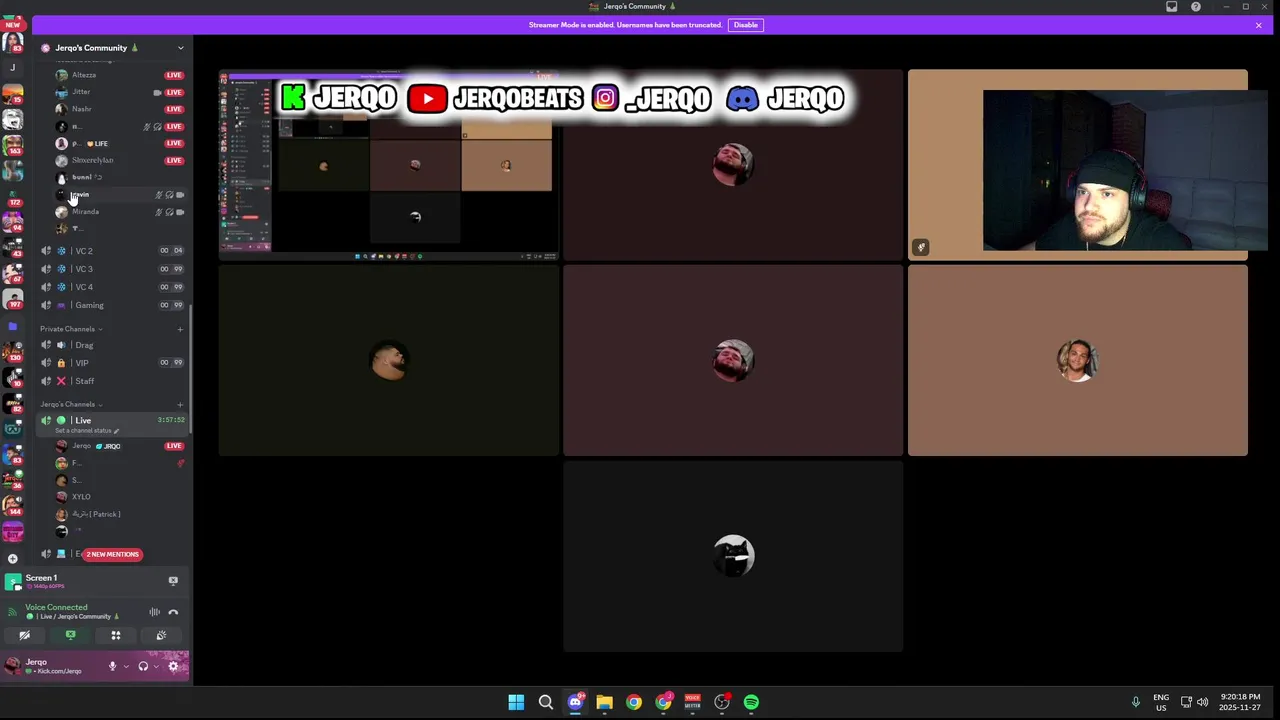The width and height of the screenshot is (1280, 720).
Task: Click the LIVE badge next to Altezza
Action: [x=174, y=75]
